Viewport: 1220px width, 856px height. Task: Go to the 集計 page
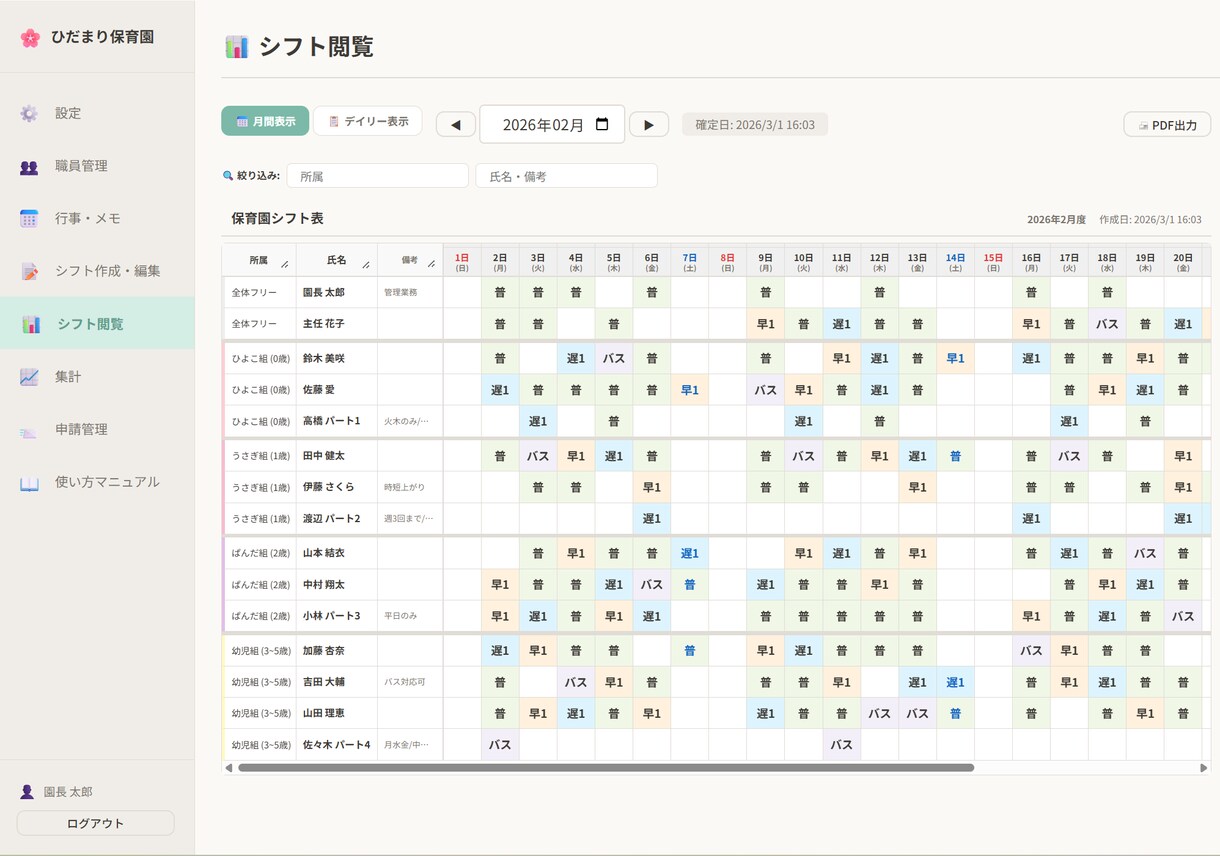tap(97, 376)
